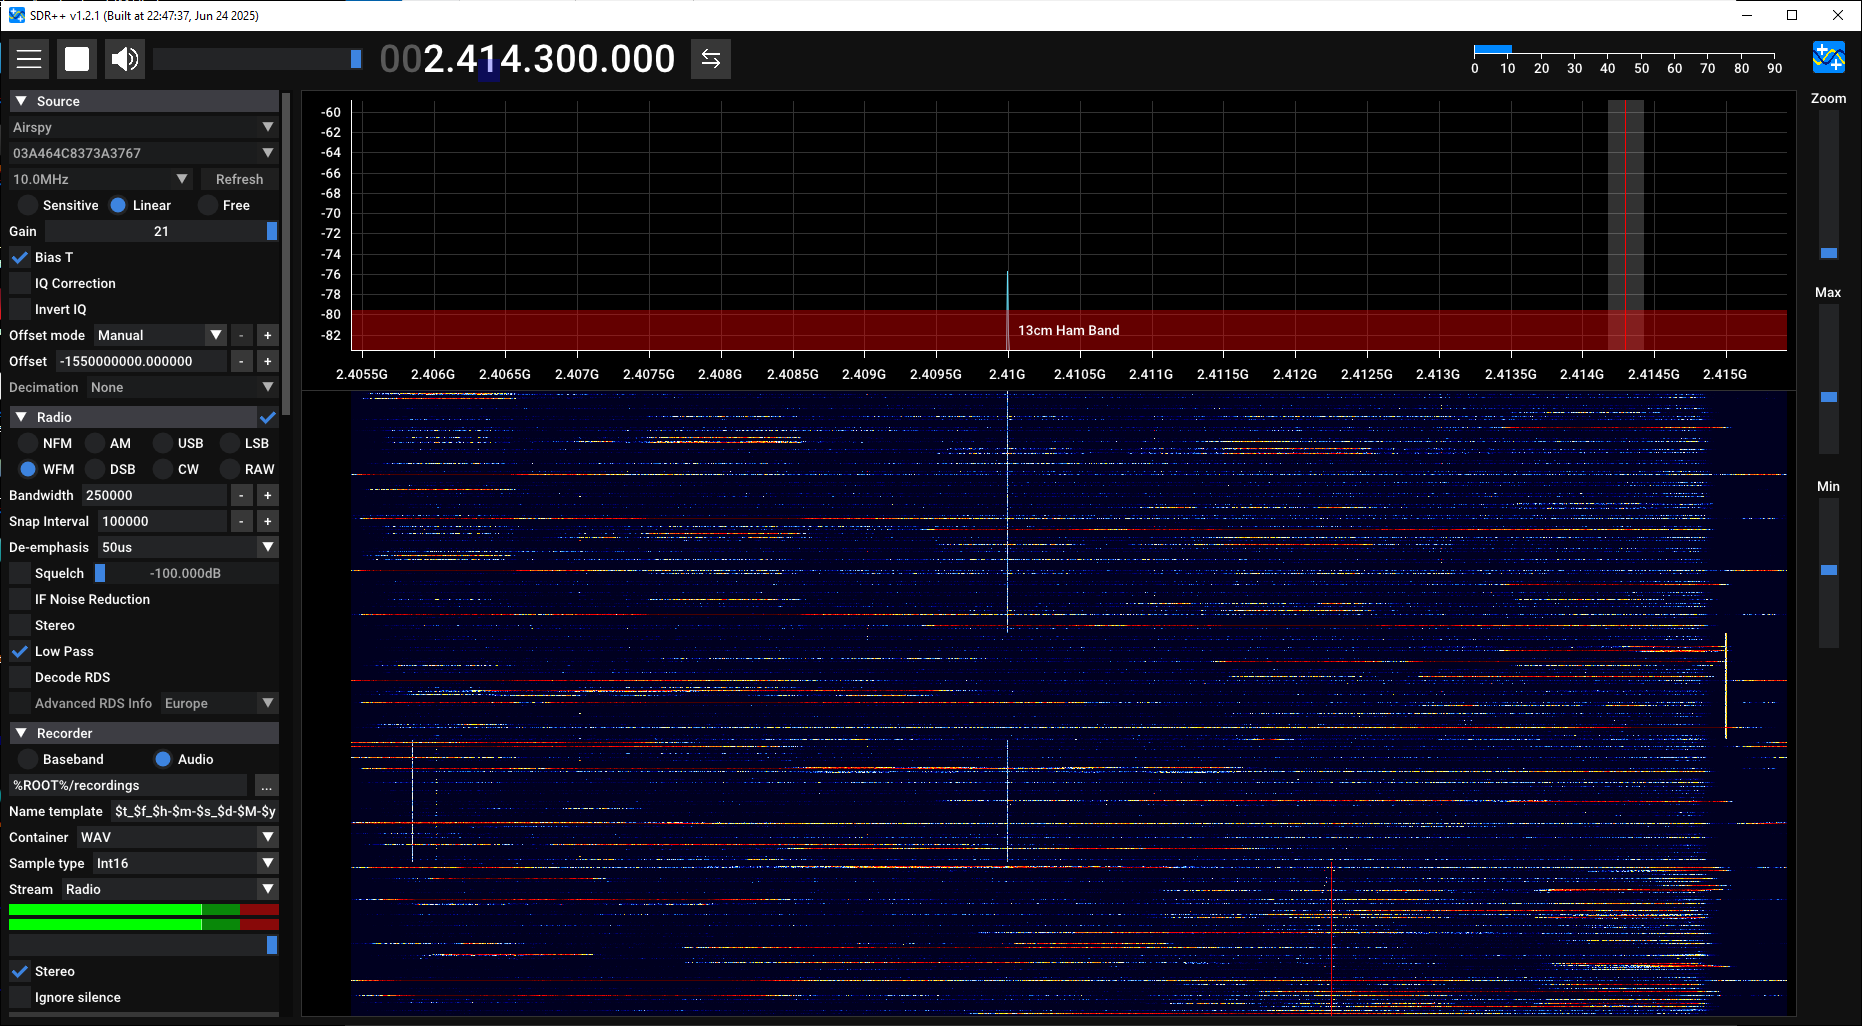The image size is (1862, 1026).
Task: Increase Snap Interval with plus button
Action: click(267, 521)
